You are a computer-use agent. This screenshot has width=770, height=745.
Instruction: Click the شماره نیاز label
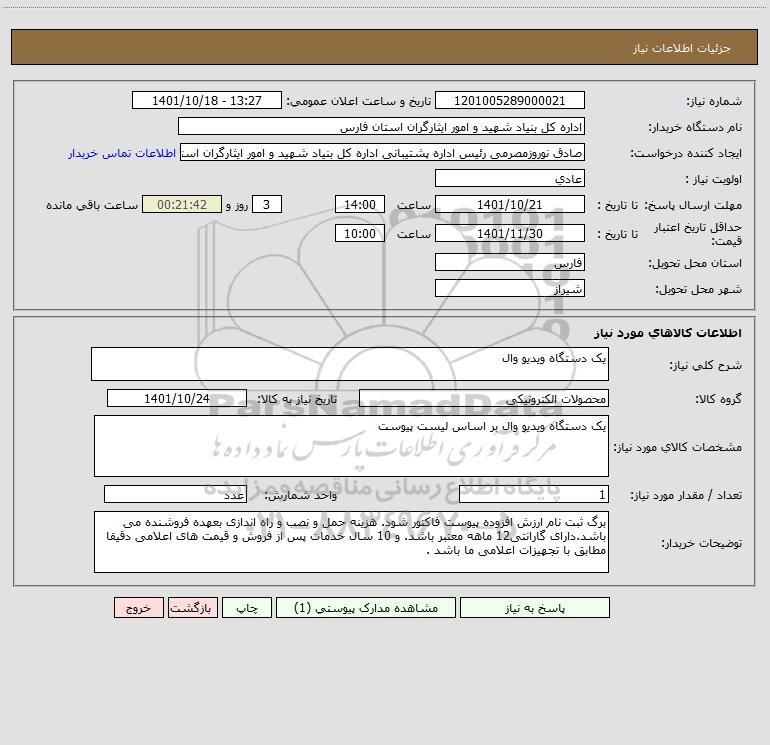tap(714, 102)
